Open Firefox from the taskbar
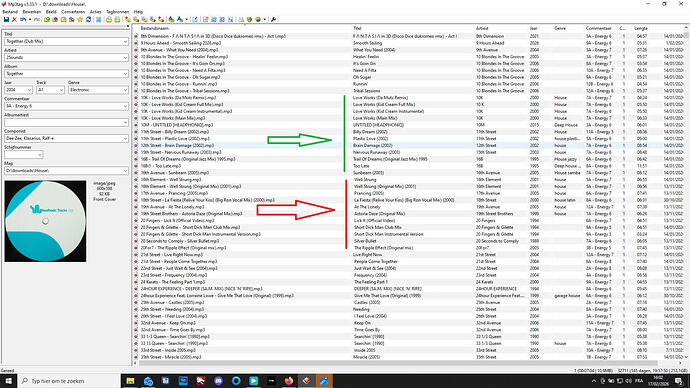The image size is (690, 388). click(x=289, y=381)
